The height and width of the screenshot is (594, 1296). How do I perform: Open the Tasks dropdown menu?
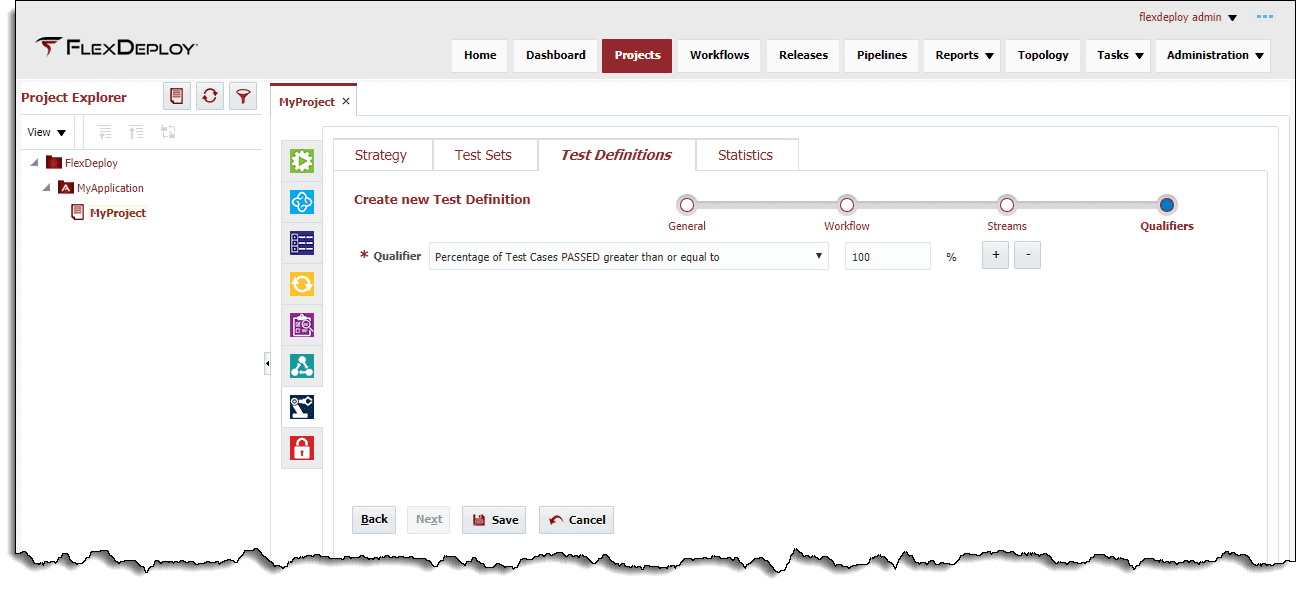tap(1120, 55)
